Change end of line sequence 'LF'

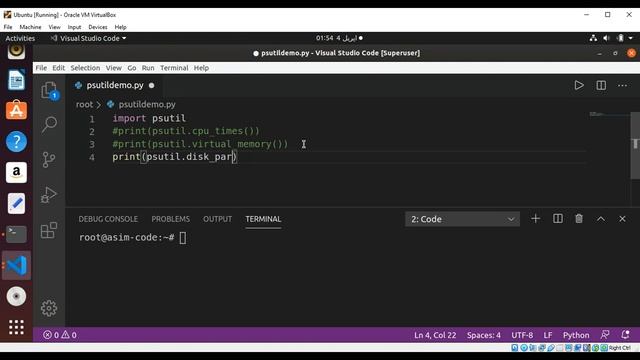coord(548,335)
